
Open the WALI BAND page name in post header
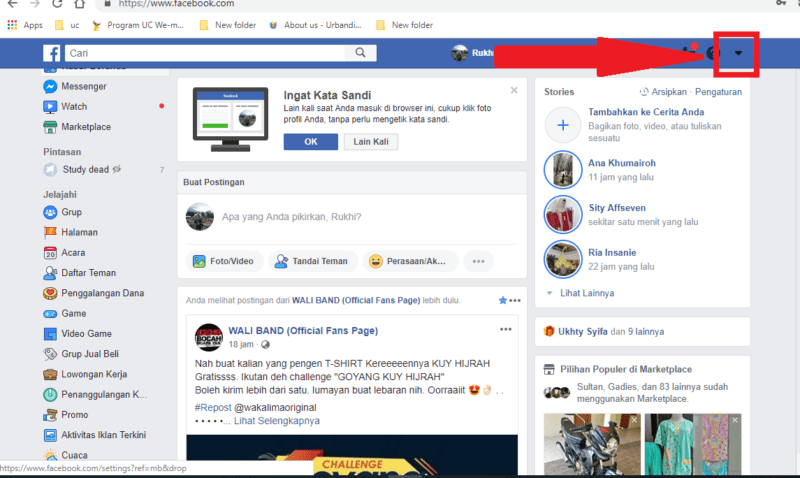click(x=303, y=331)
